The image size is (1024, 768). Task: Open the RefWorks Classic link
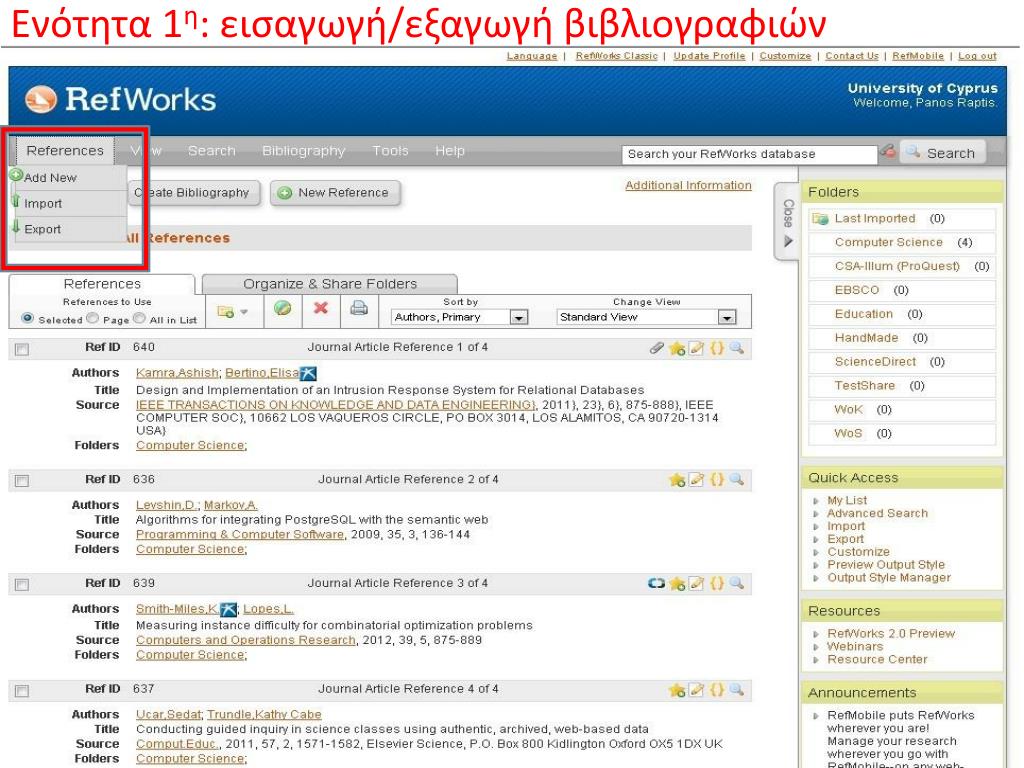click(616, 56)
